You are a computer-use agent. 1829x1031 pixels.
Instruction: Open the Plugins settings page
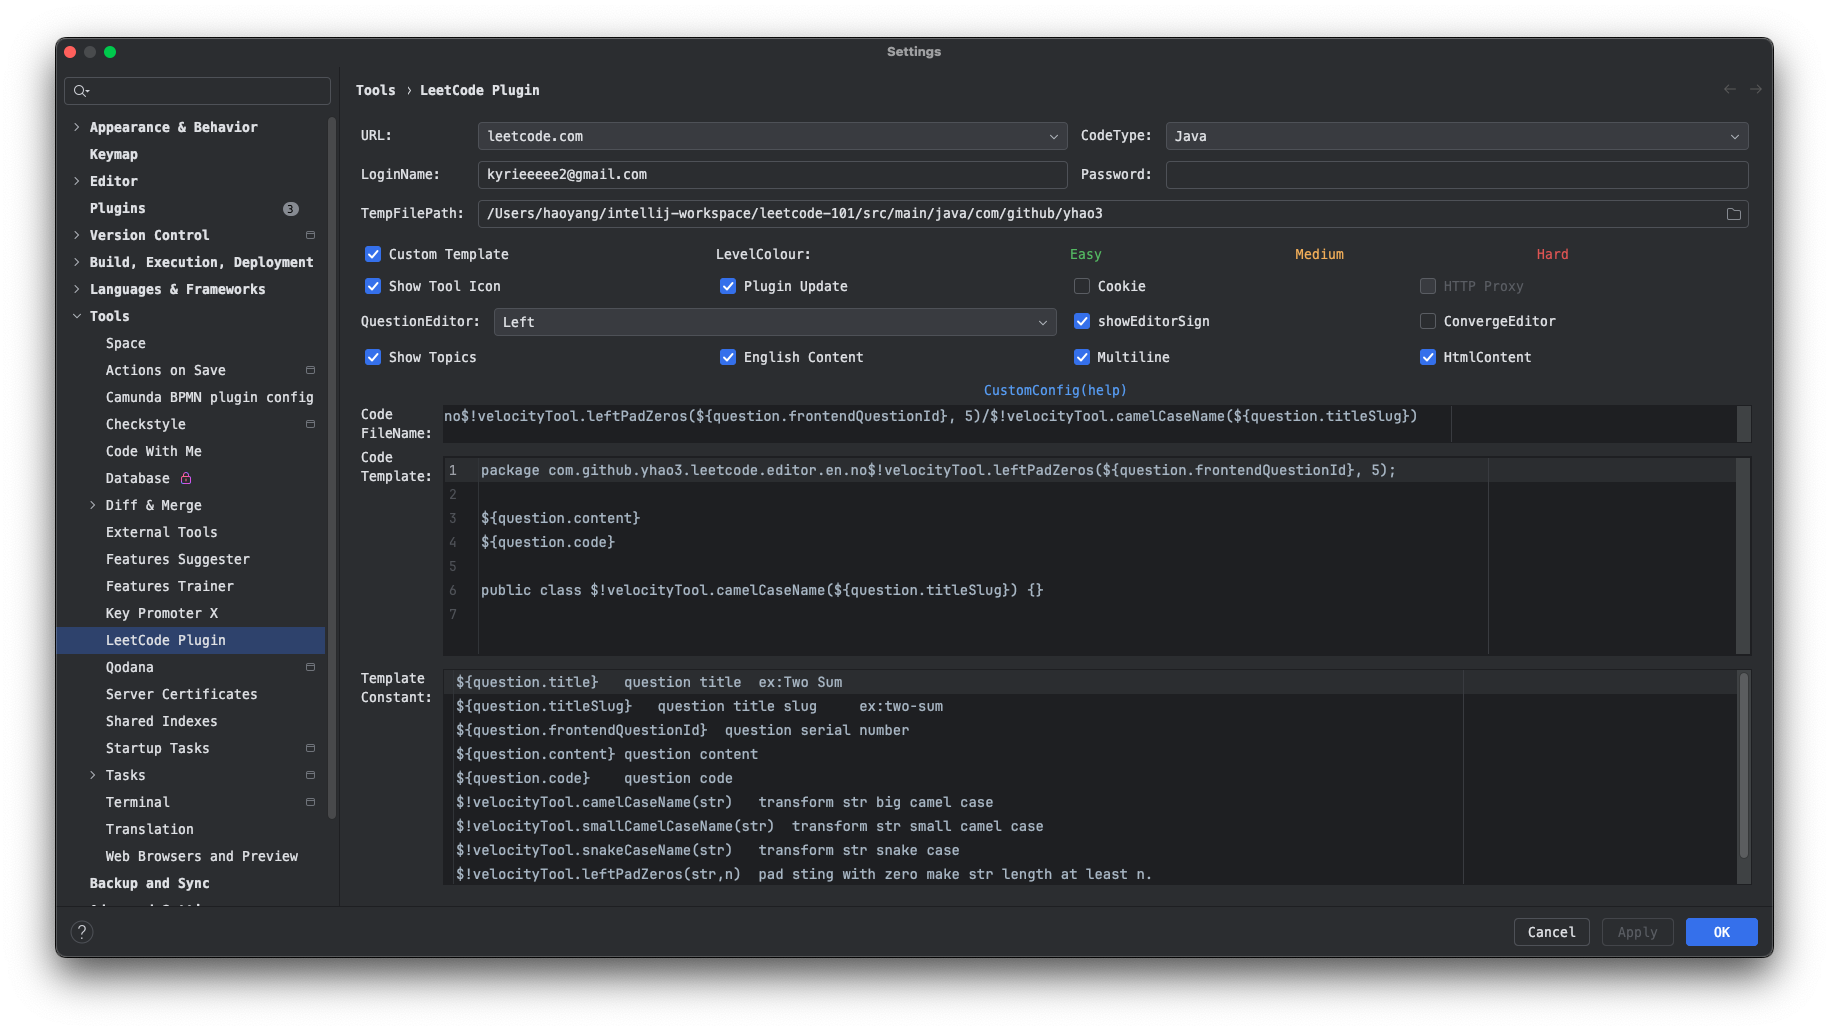[118, 208]
